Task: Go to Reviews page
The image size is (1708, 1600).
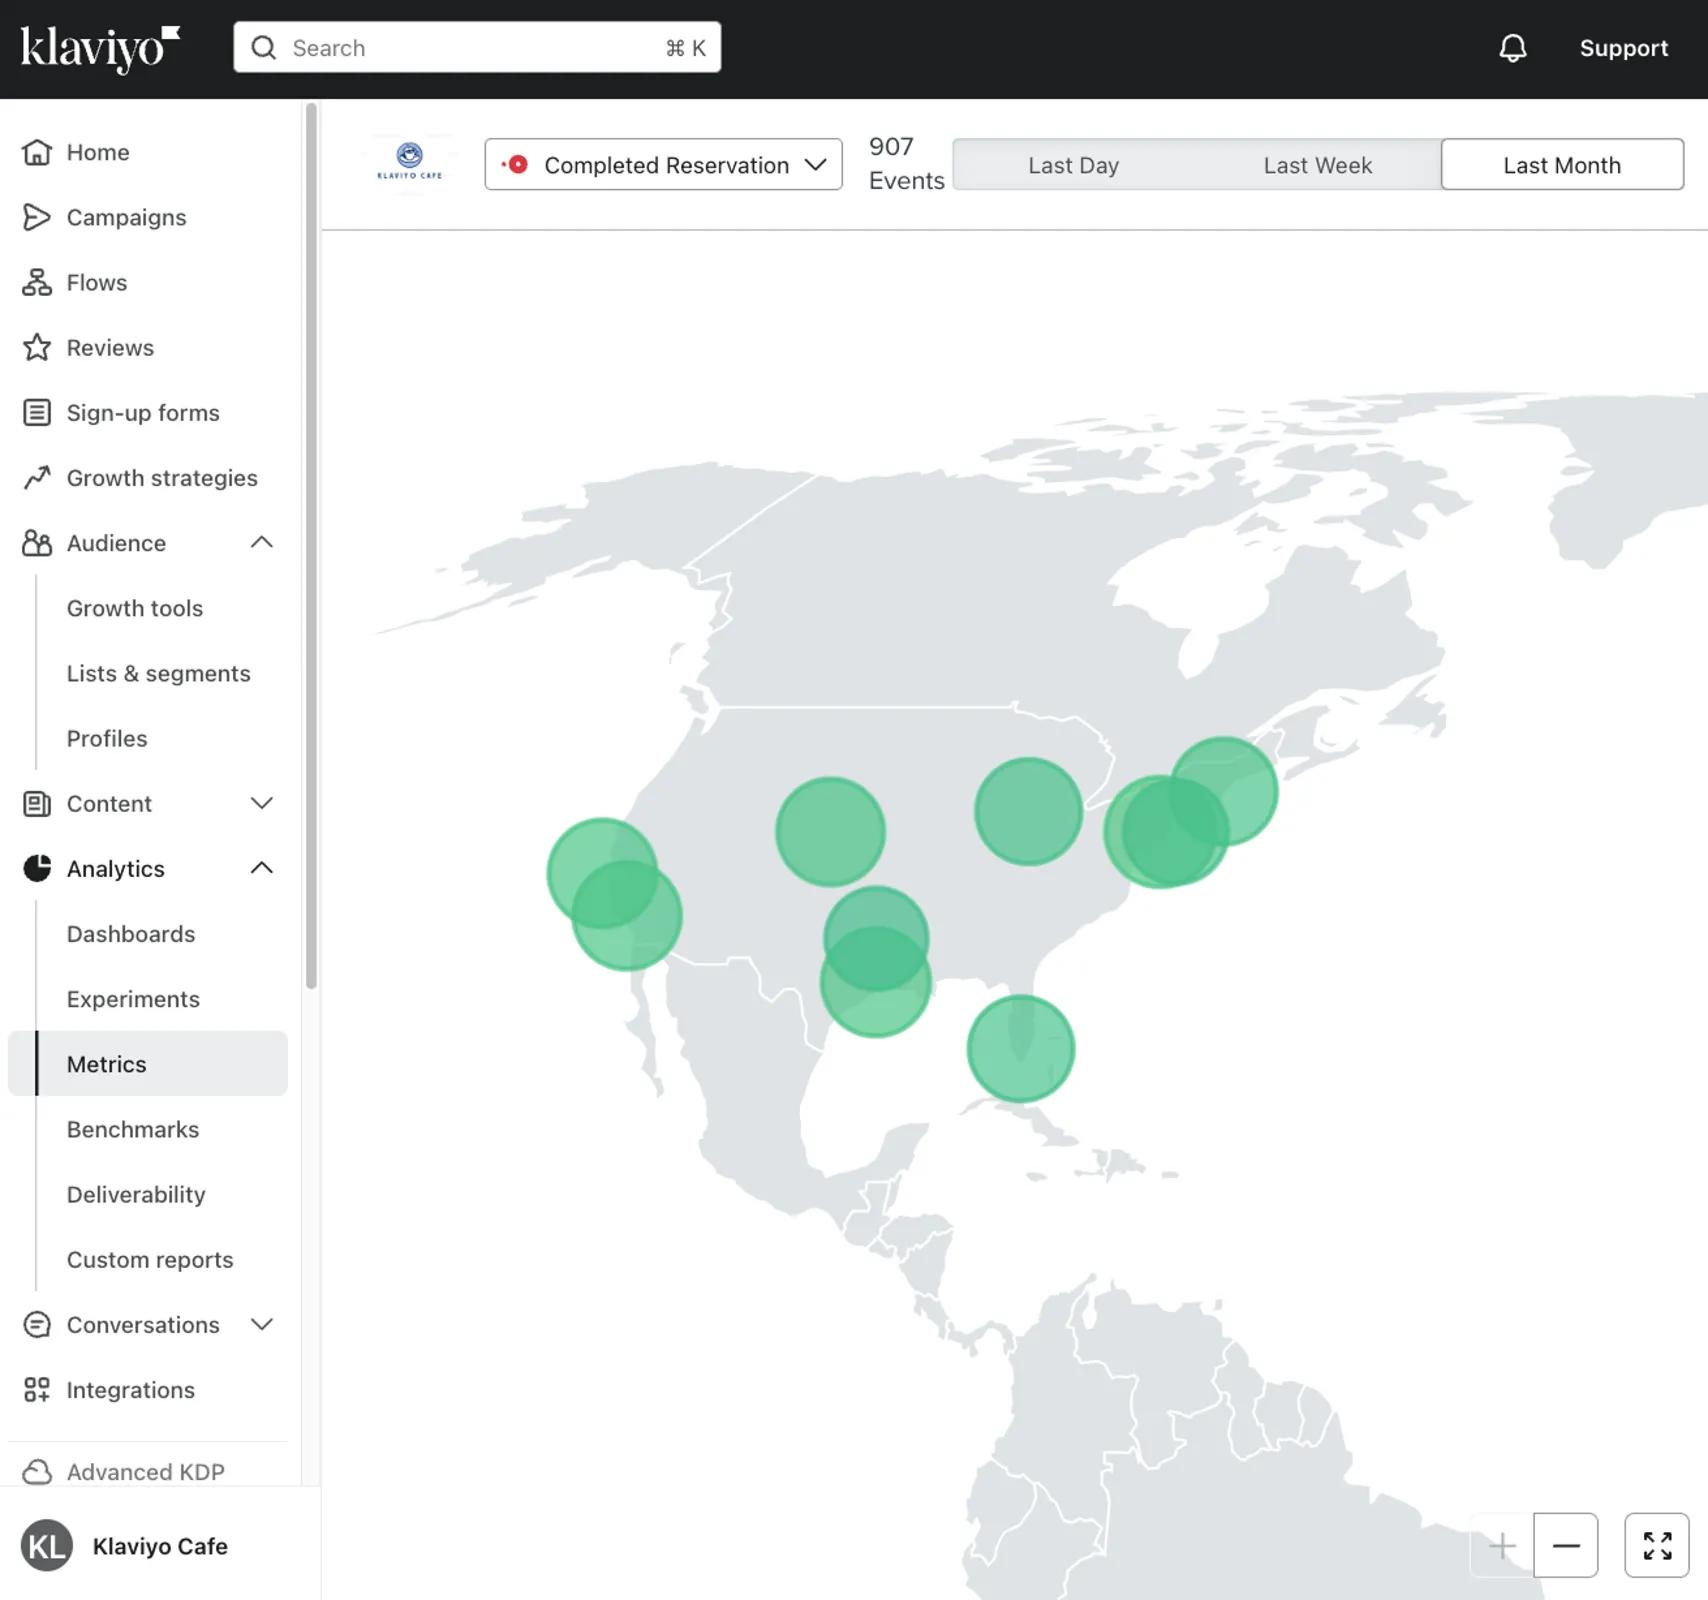Action: tap(110, 347)
